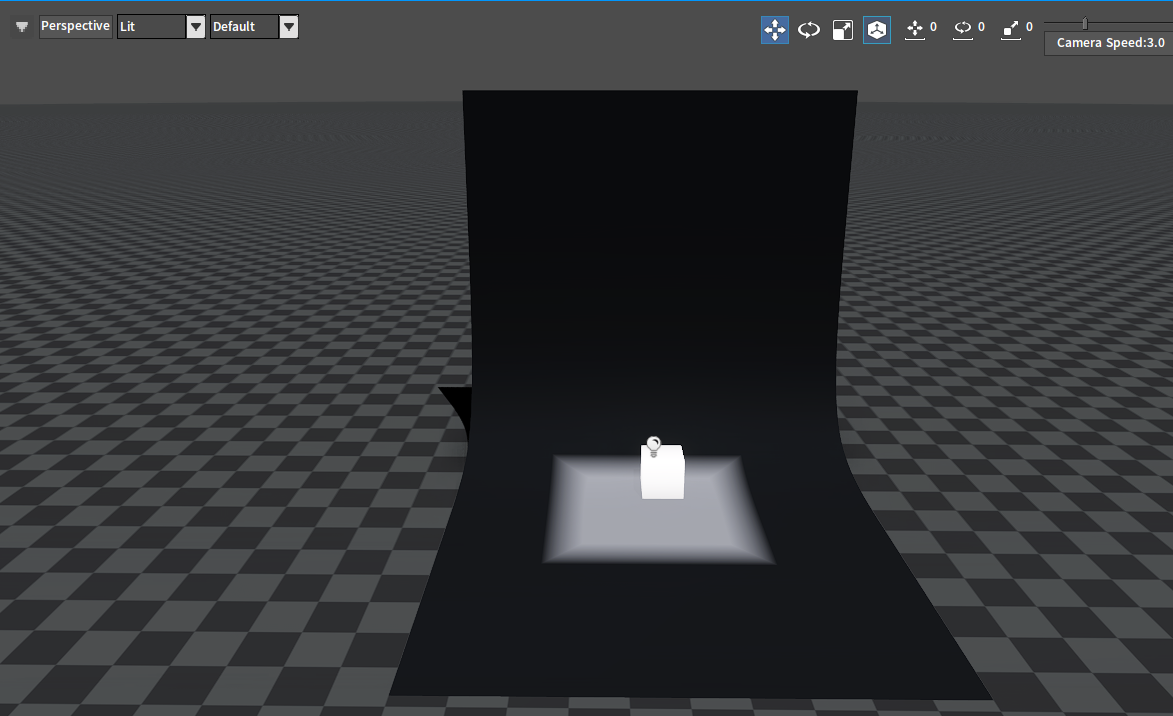The height and width of the screenshot is (716, 1173).
Task: Click the rotation snap value 0
Action: (981, 27)
